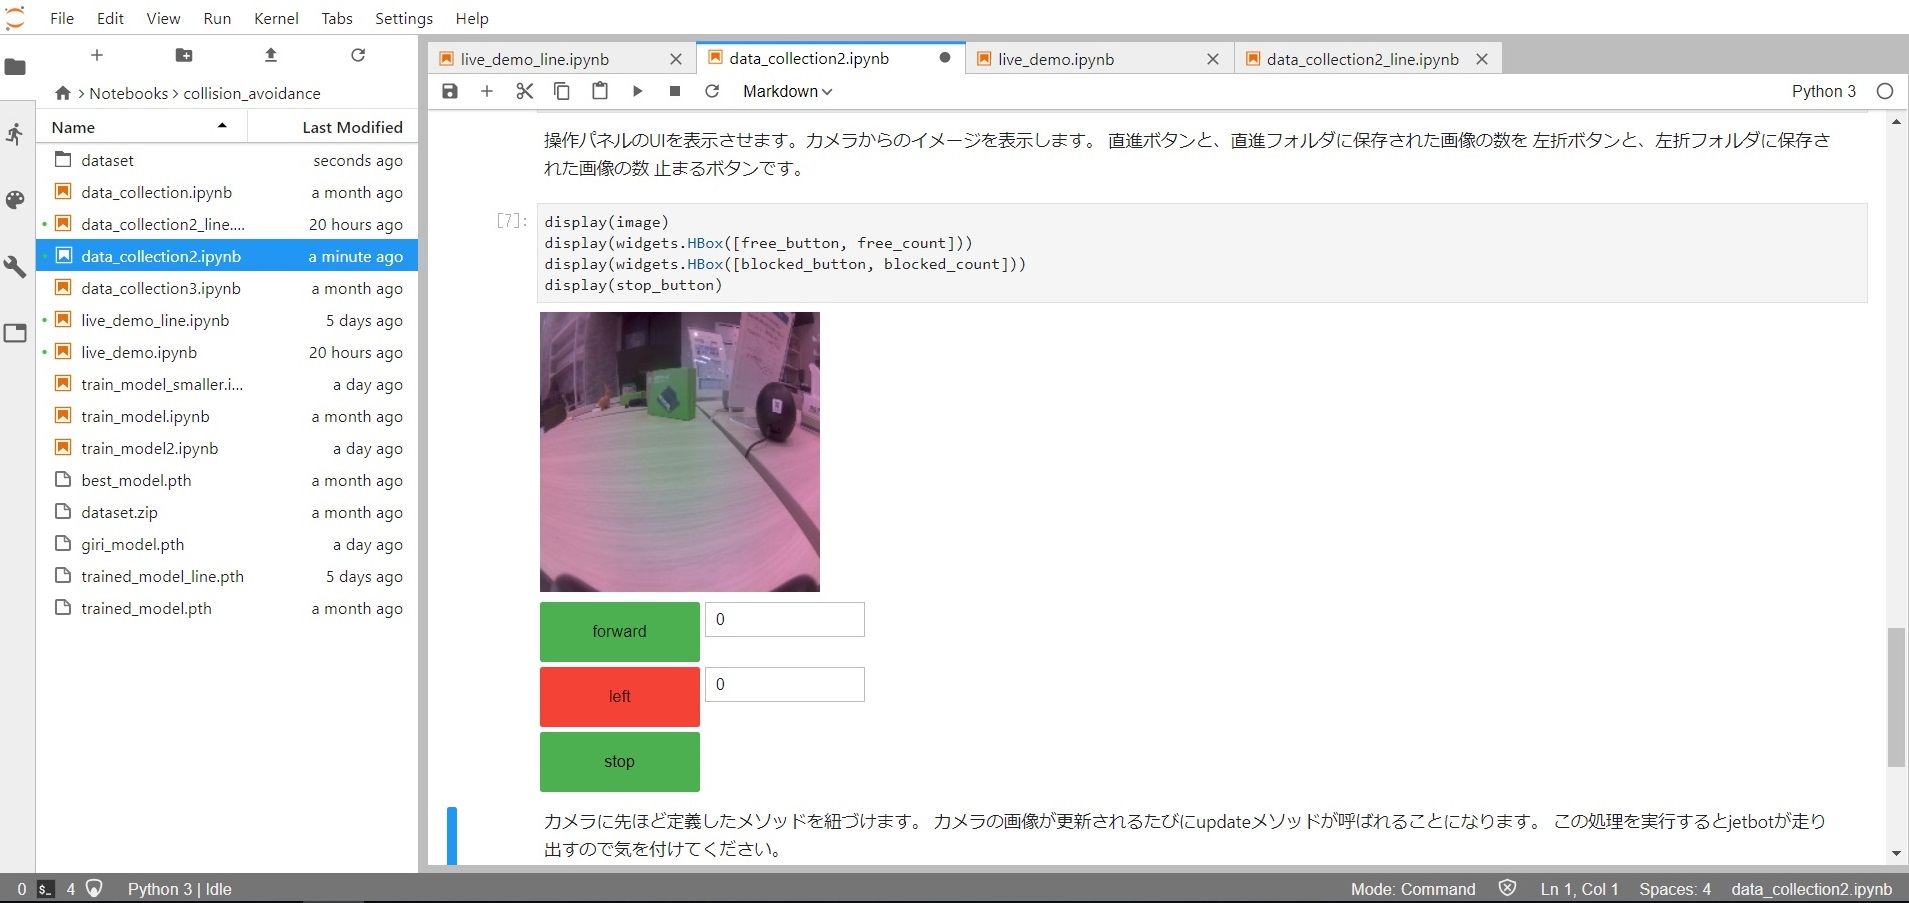Click the red left button

(x=620, y=696)
